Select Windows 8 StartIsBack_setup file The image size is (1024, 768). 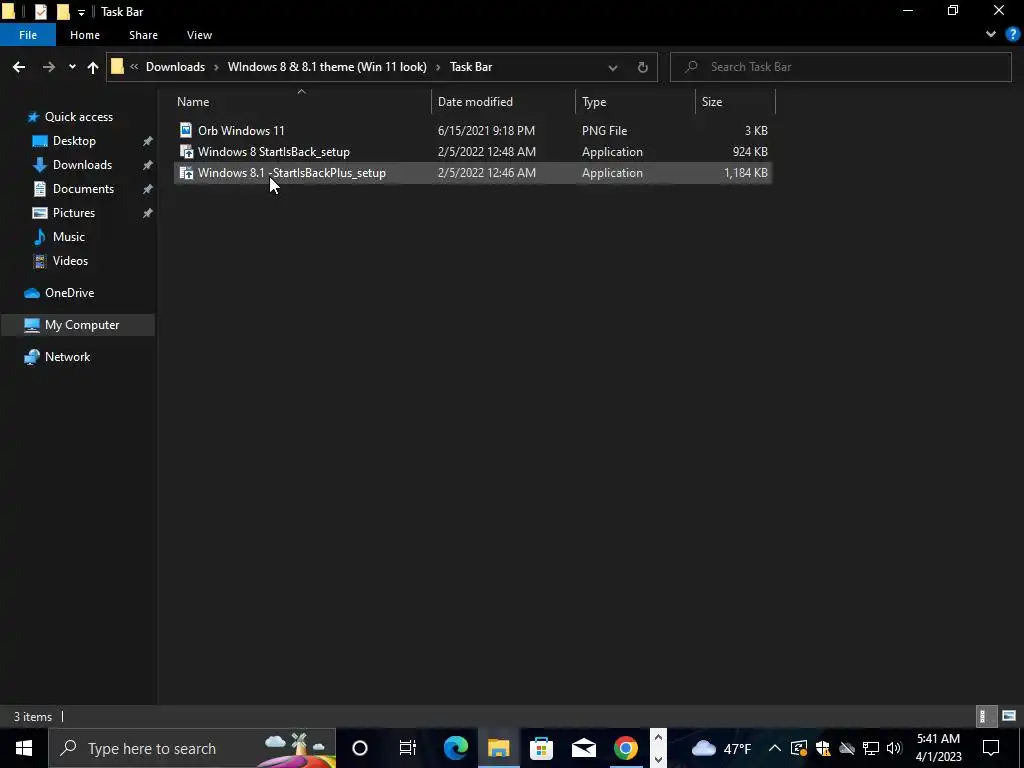pos(274,152)
